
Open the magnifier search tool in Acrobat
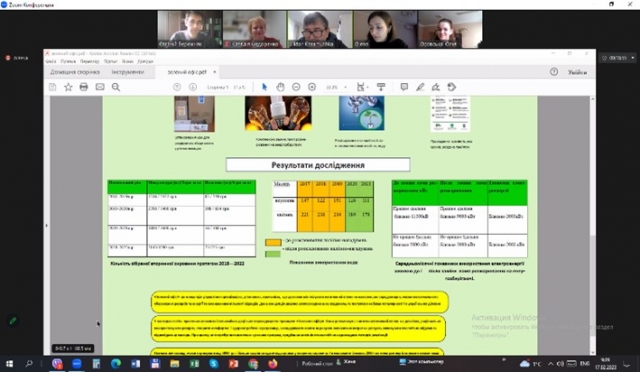[116, 87]
